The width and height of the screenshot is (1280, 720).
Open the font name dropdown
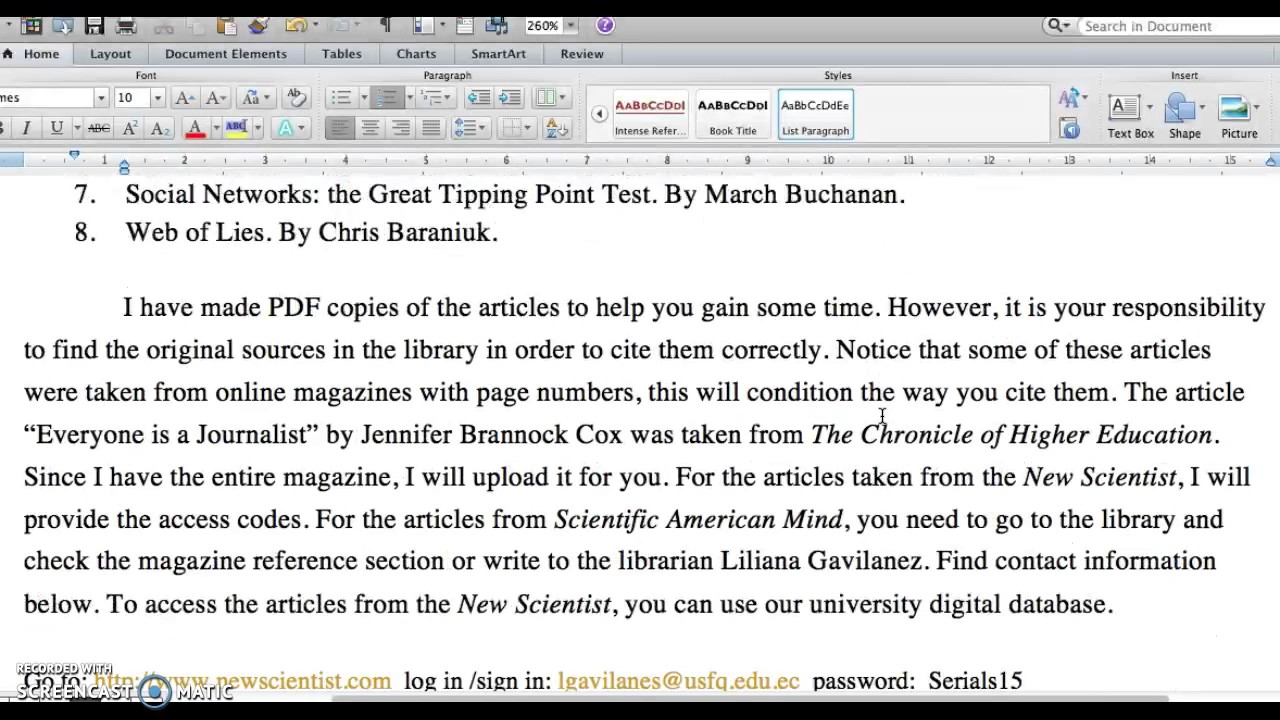(x=100, y=98)
